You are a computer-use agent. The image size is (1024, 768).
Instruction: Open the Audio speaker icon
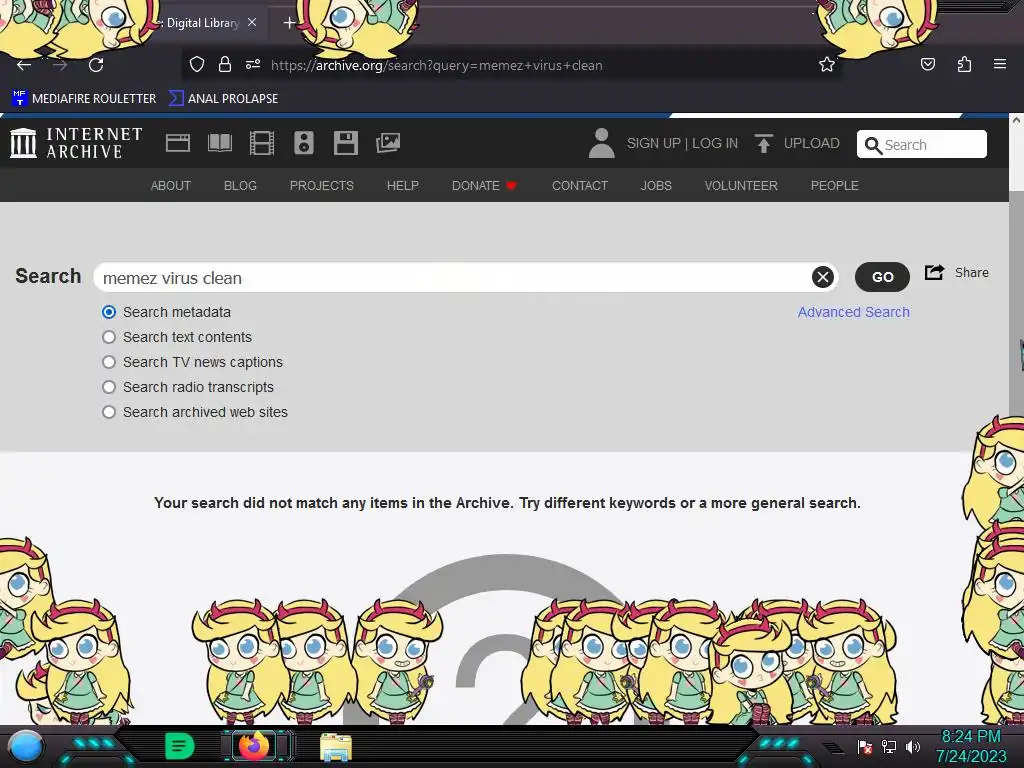tap(304, 143)
